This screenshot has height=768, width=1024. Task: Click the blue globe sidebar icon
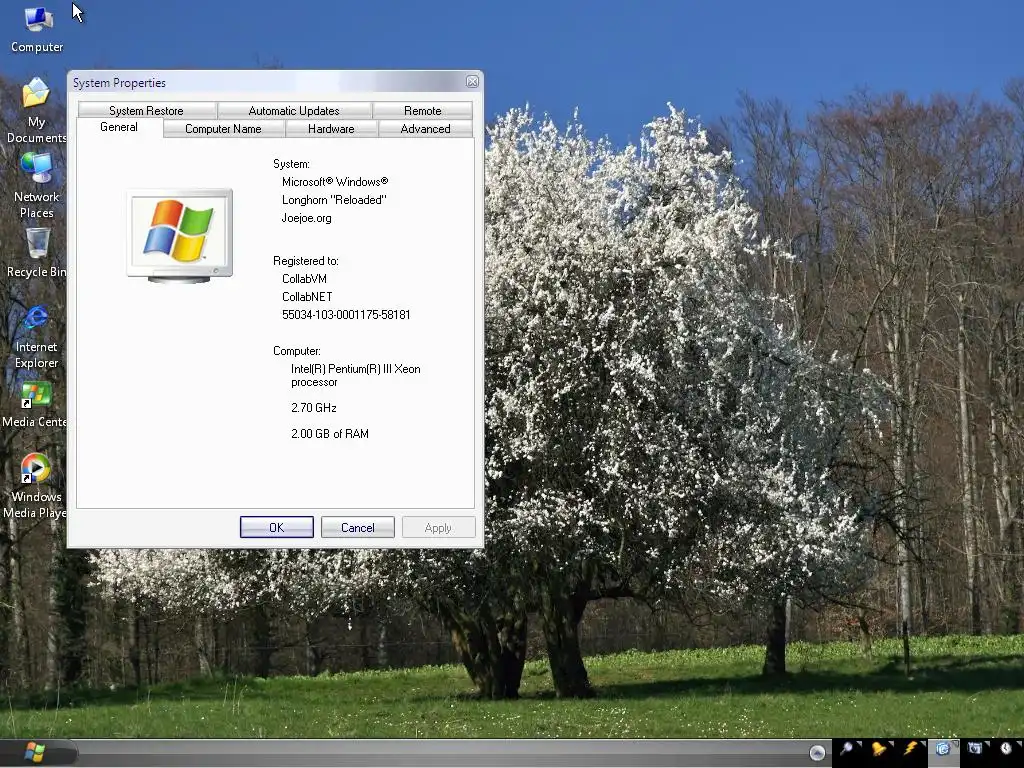pyautogui.click(x=942, y=748)
